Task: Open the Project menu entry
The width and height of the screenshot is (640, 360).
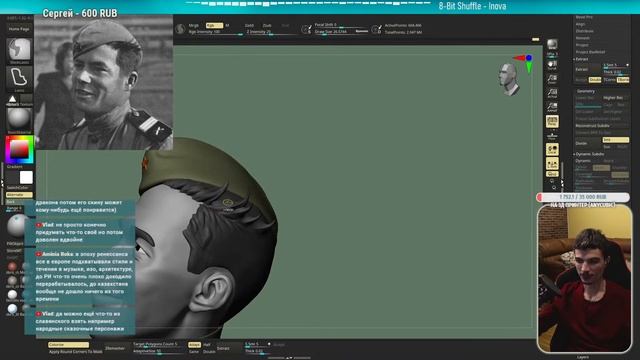Action: [x=582, y=45]
